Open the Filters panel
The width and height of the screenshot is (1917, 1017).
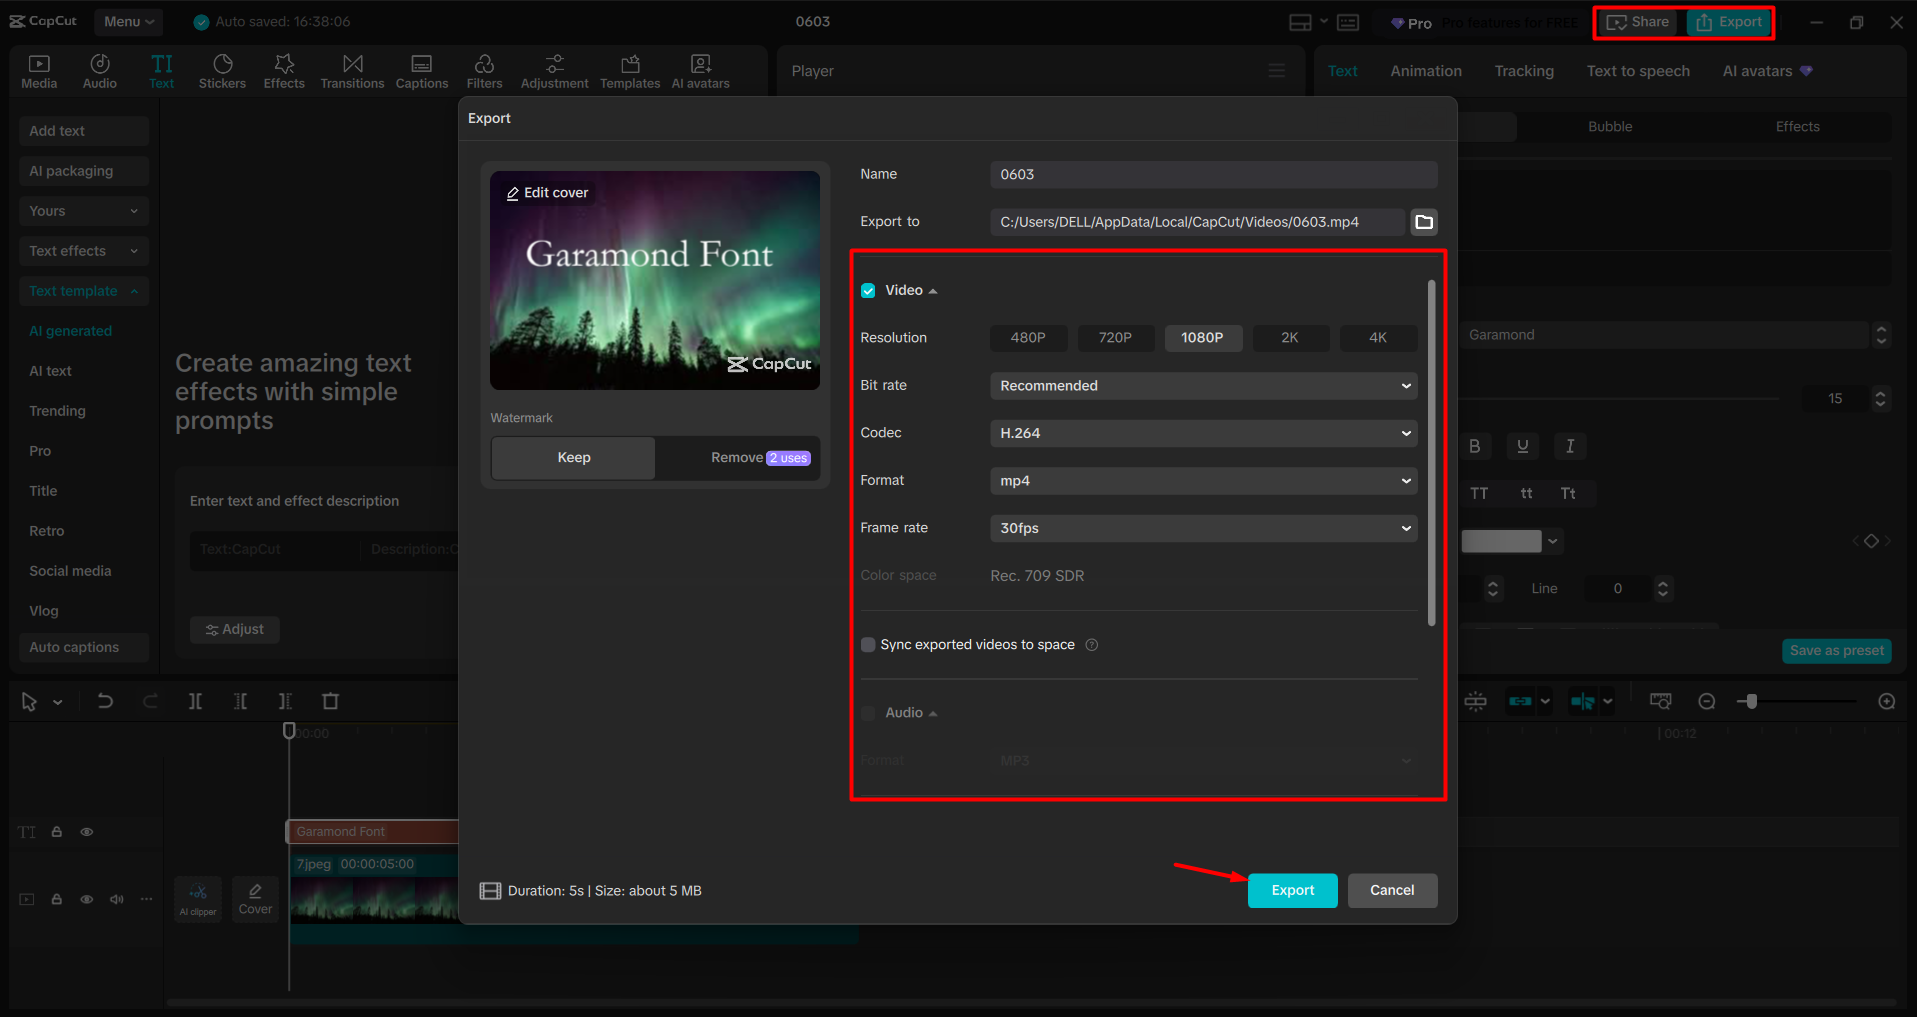coord(484,70)
